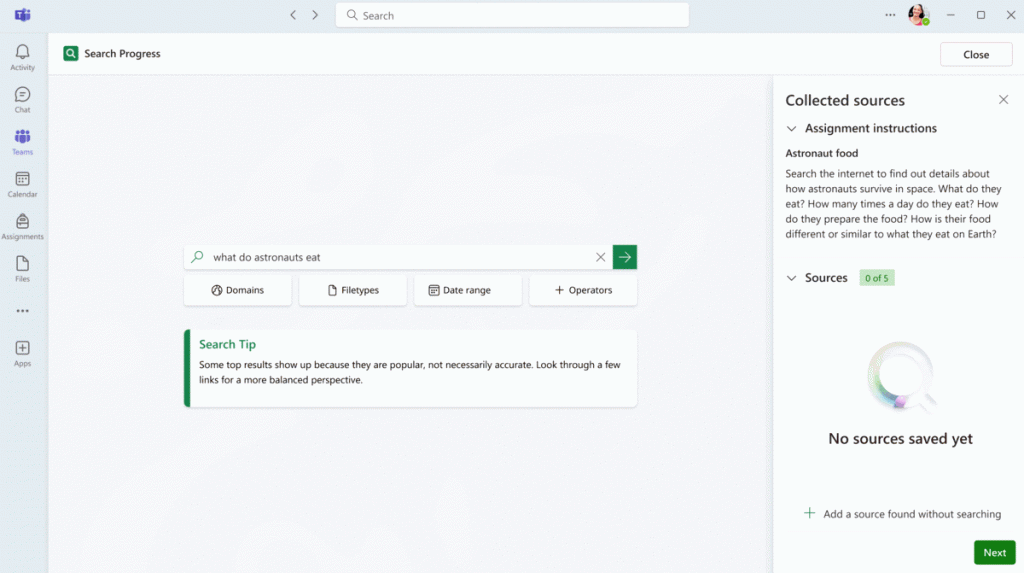
Task: Collapse the Assignment instructions section
Action: (x=792, y=129)
